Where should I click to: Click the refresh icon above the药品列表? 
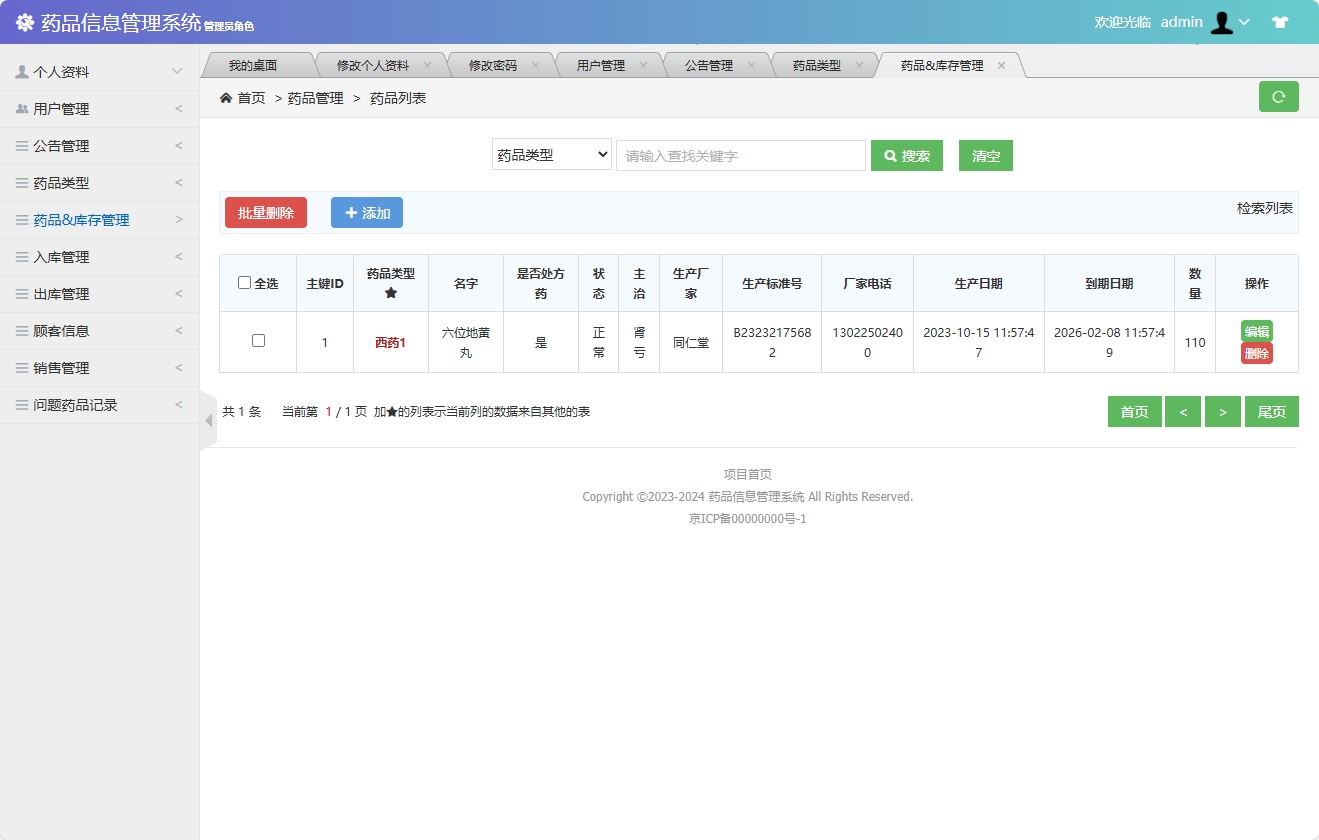click(1278, 96)
